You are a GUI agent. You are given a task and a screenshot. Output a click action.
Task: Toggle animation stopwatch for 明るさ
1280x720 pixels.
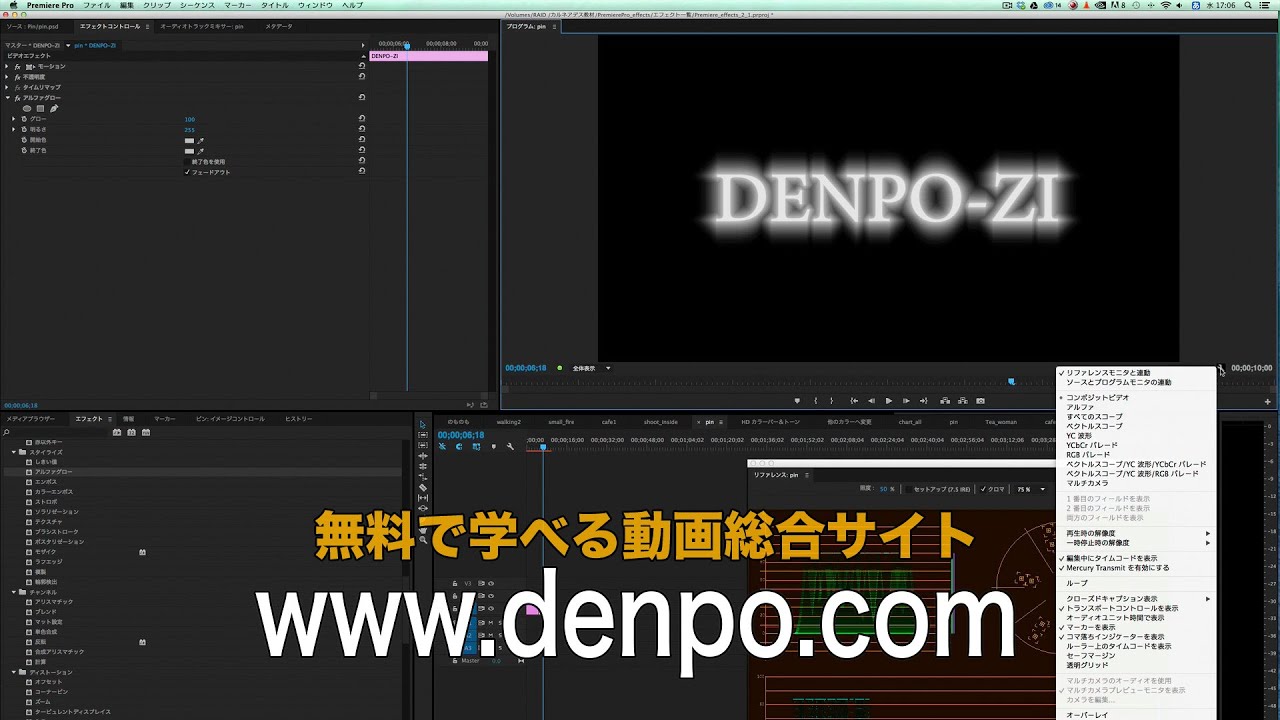(x=24, y=129)
